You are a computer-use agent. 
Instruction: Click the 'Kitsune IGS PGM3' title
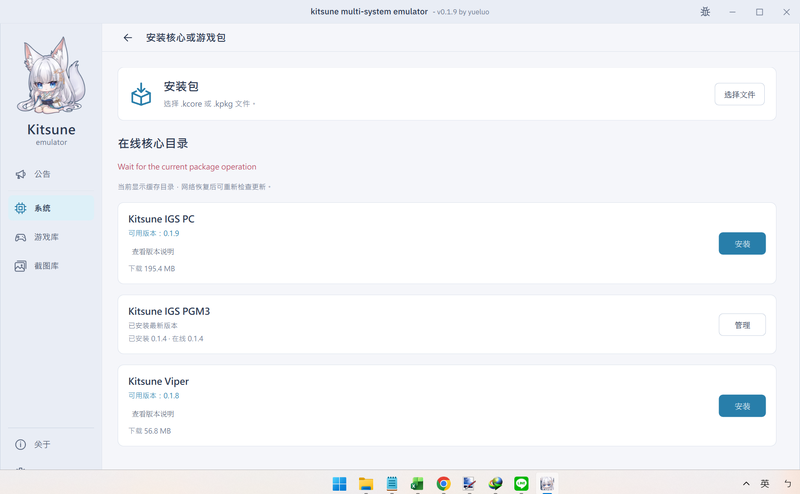coord(169,311)
